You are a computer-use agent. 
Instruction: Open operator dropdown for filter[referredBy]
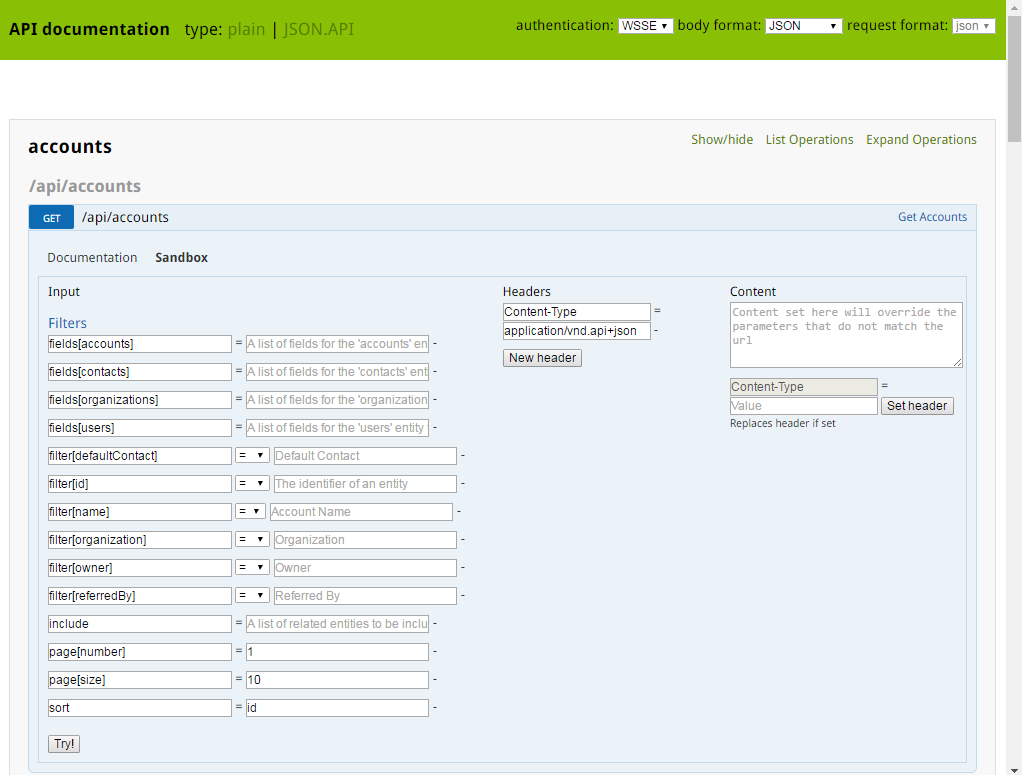pyautogui.click(x=252, y=596)
